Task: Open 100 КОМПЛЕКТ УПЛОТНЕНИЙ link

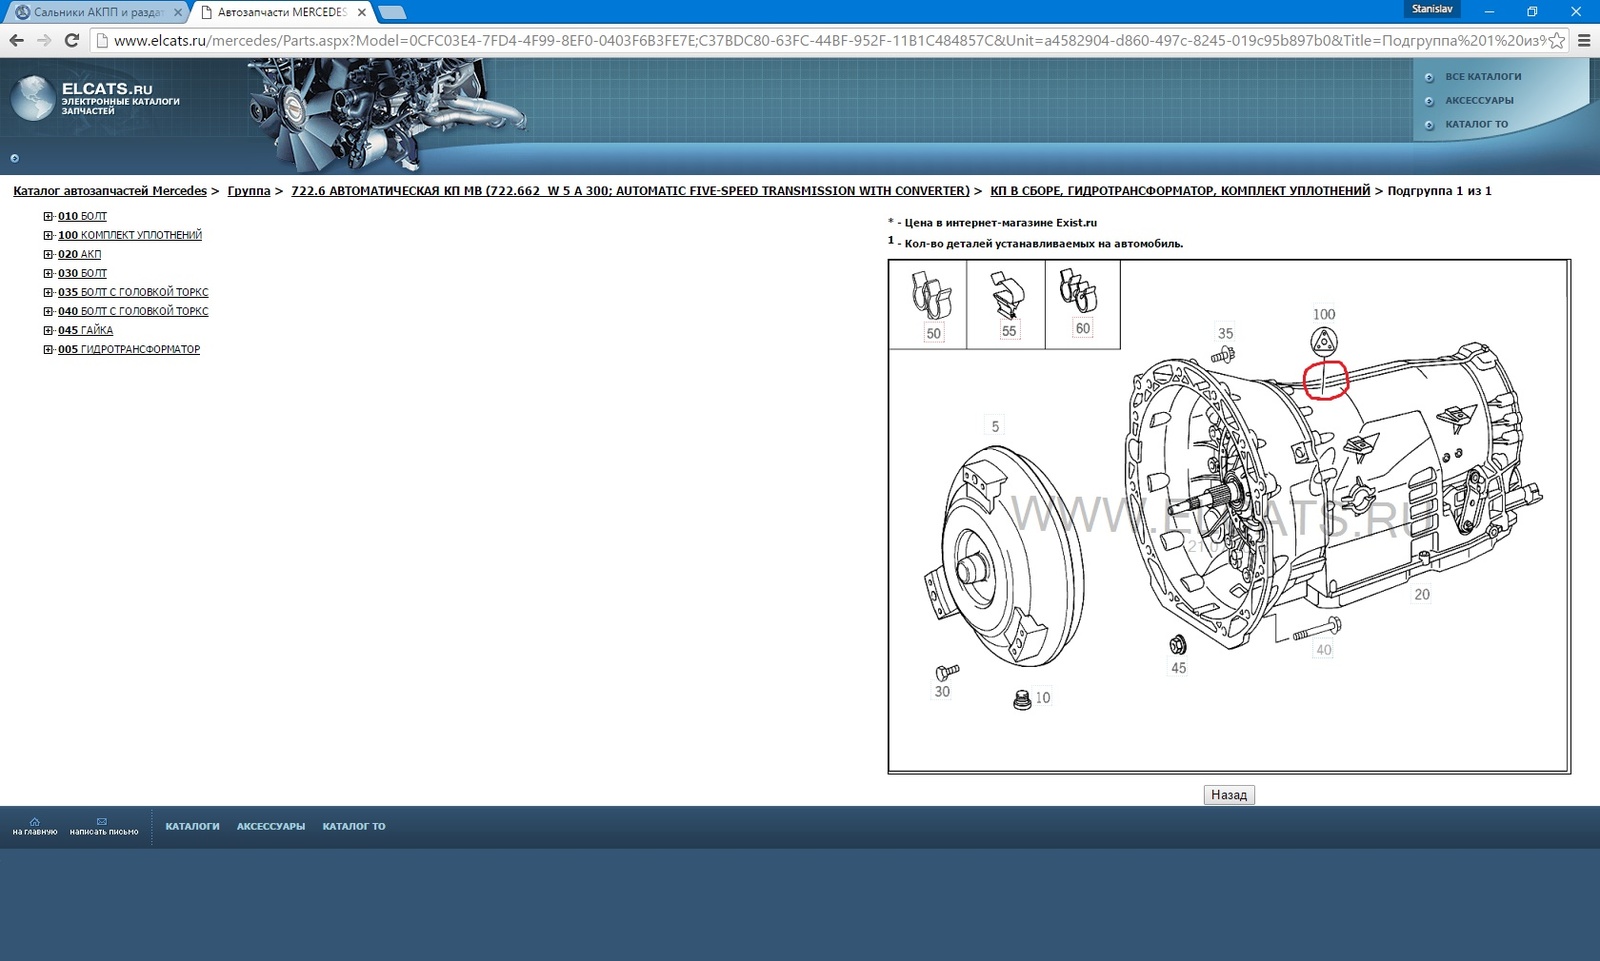Action: coord(130,235)
